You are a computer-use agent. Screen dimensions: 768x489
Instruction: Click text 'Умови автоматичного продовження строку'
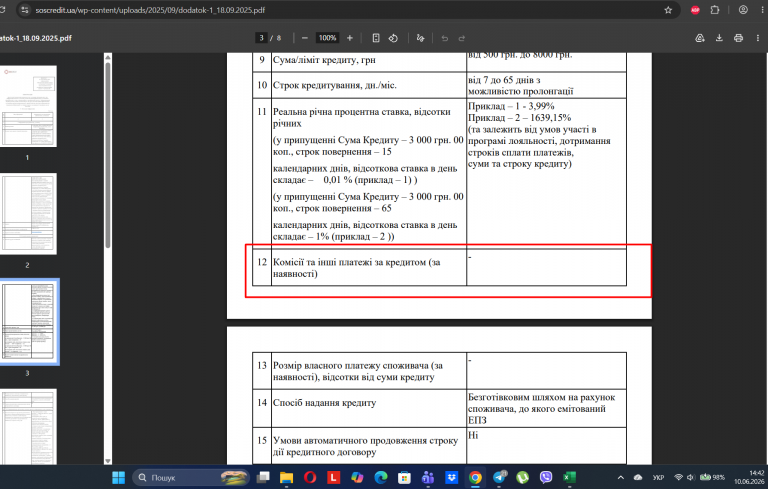tap(365, 440)
